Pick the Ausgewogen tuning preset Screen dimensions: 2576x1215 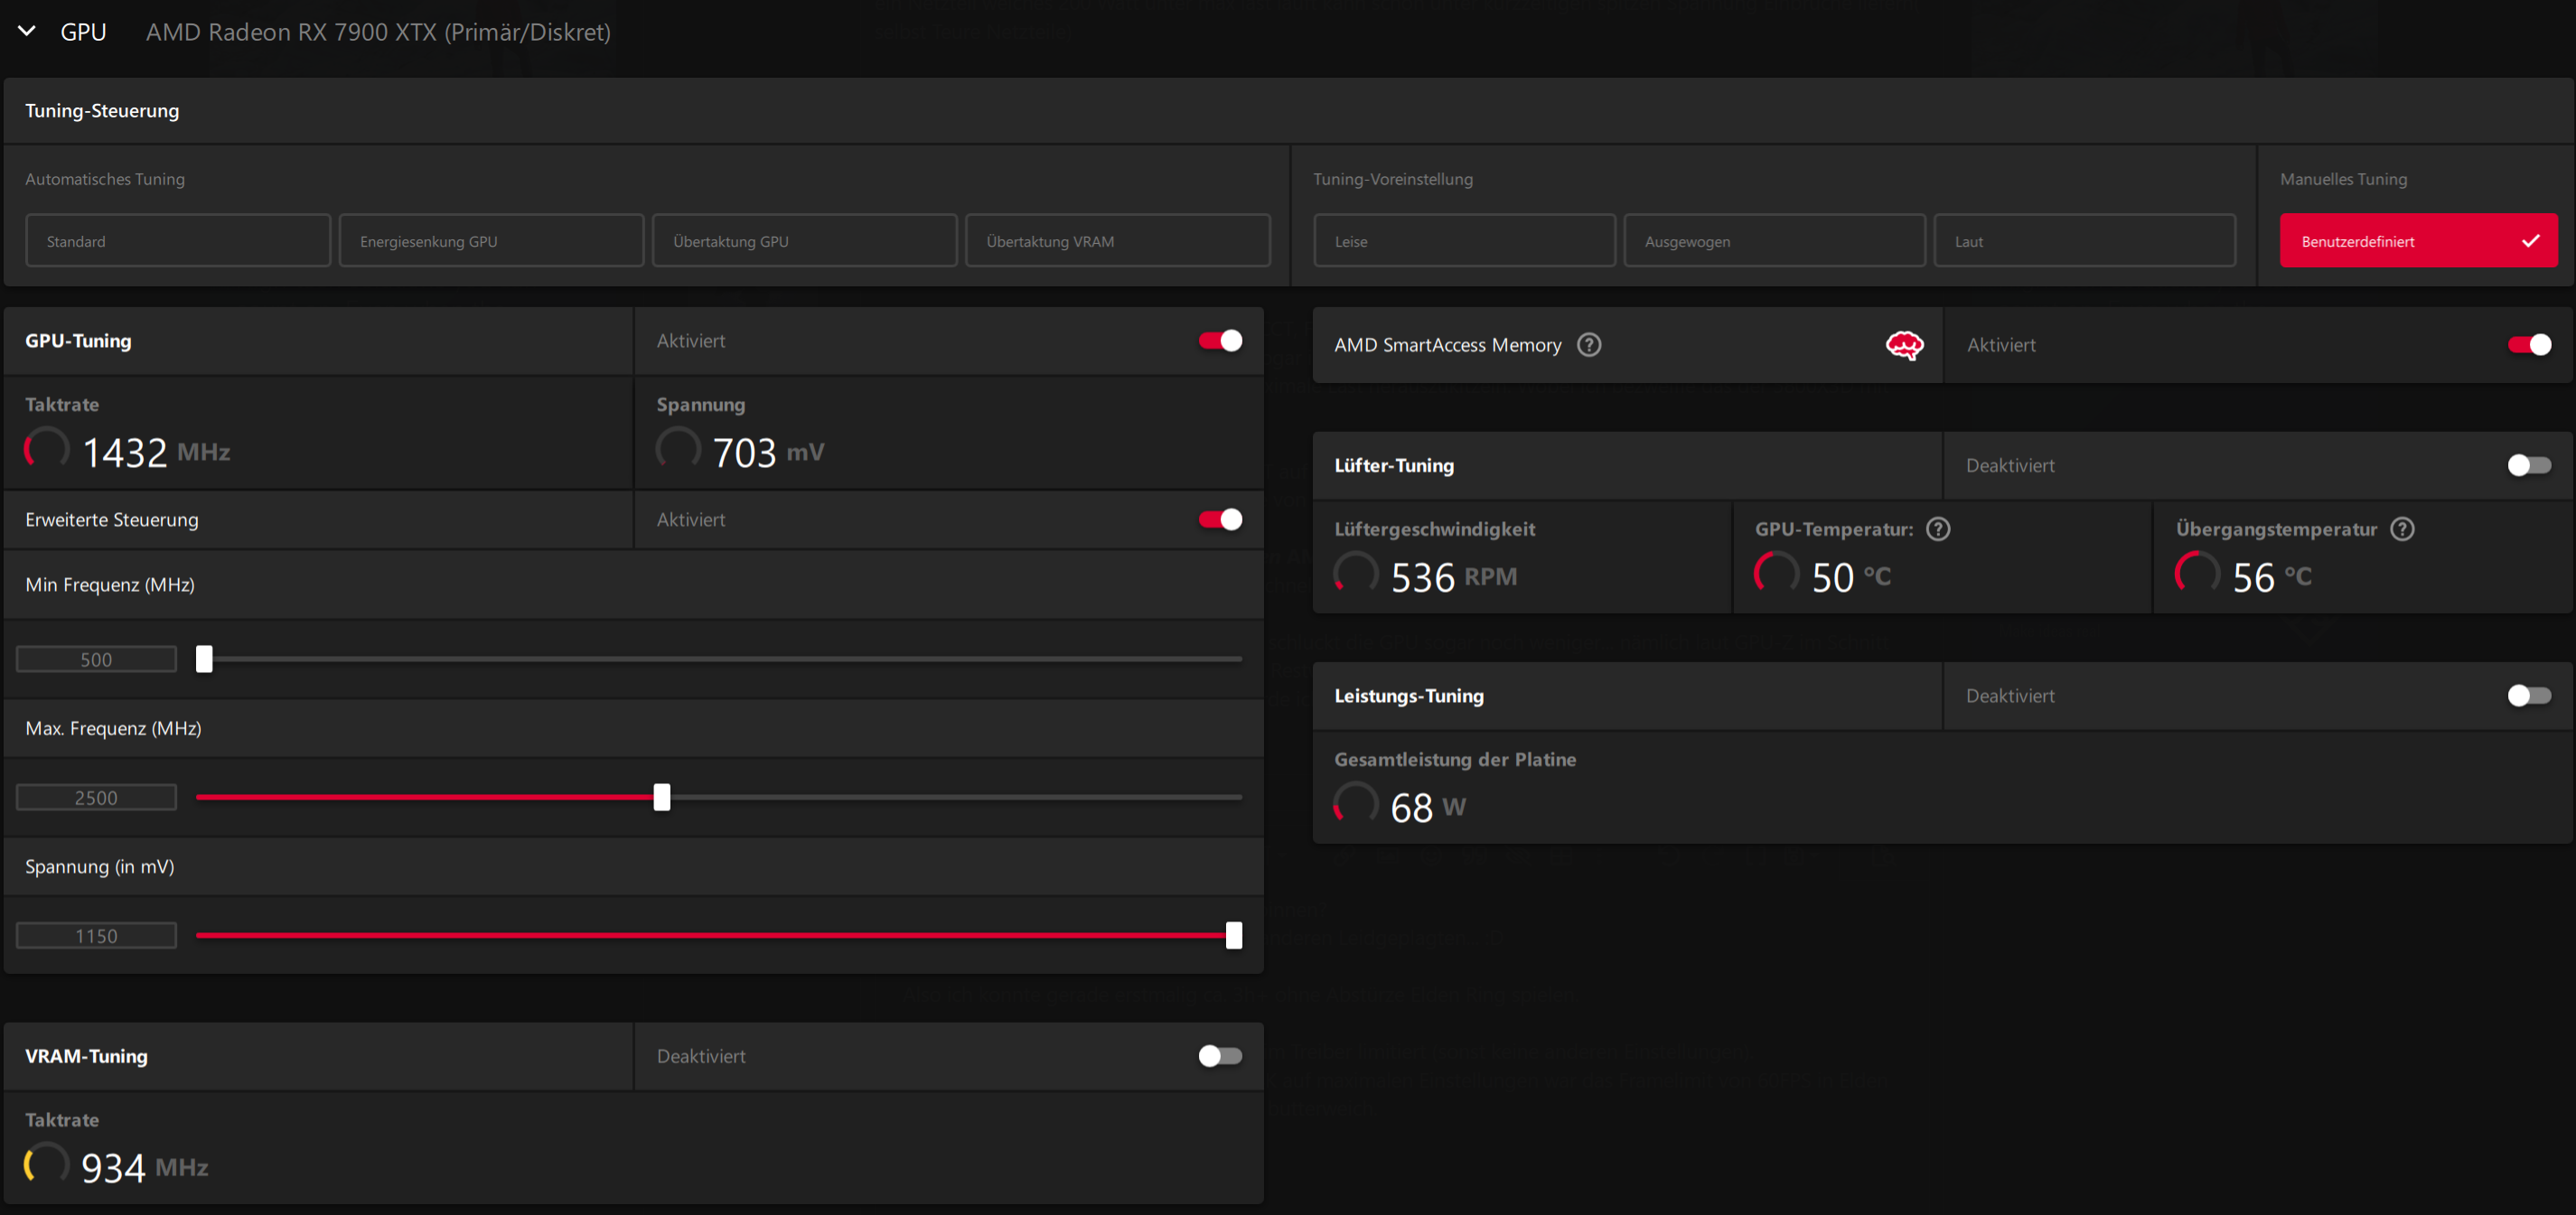pyautogui.click(x=1774, y=240)
